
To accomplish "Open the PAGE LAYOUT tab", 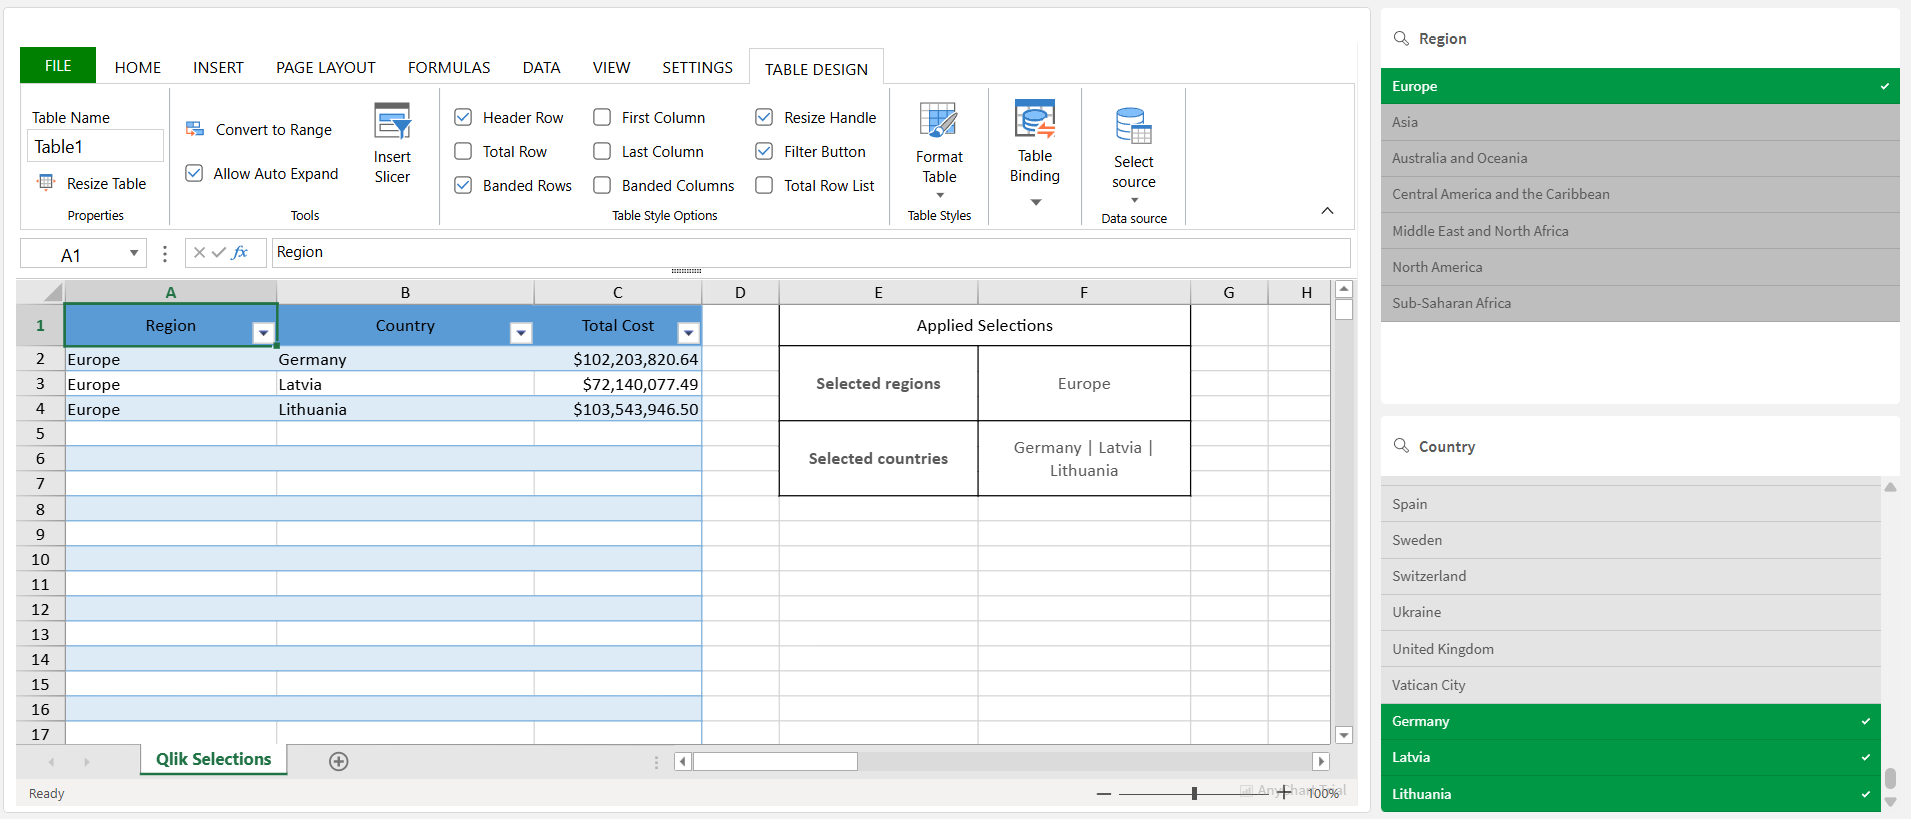I will coord(325,68).
